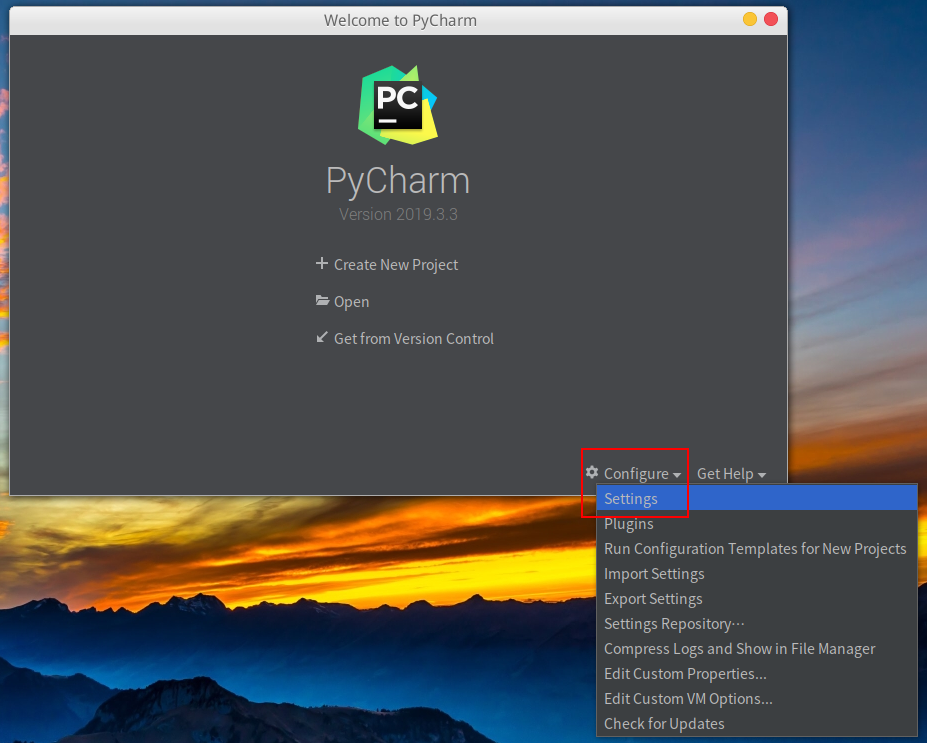Choose Export Settings menu entry
The height and width of the screenshot is (743, 927).
[757, 599]
